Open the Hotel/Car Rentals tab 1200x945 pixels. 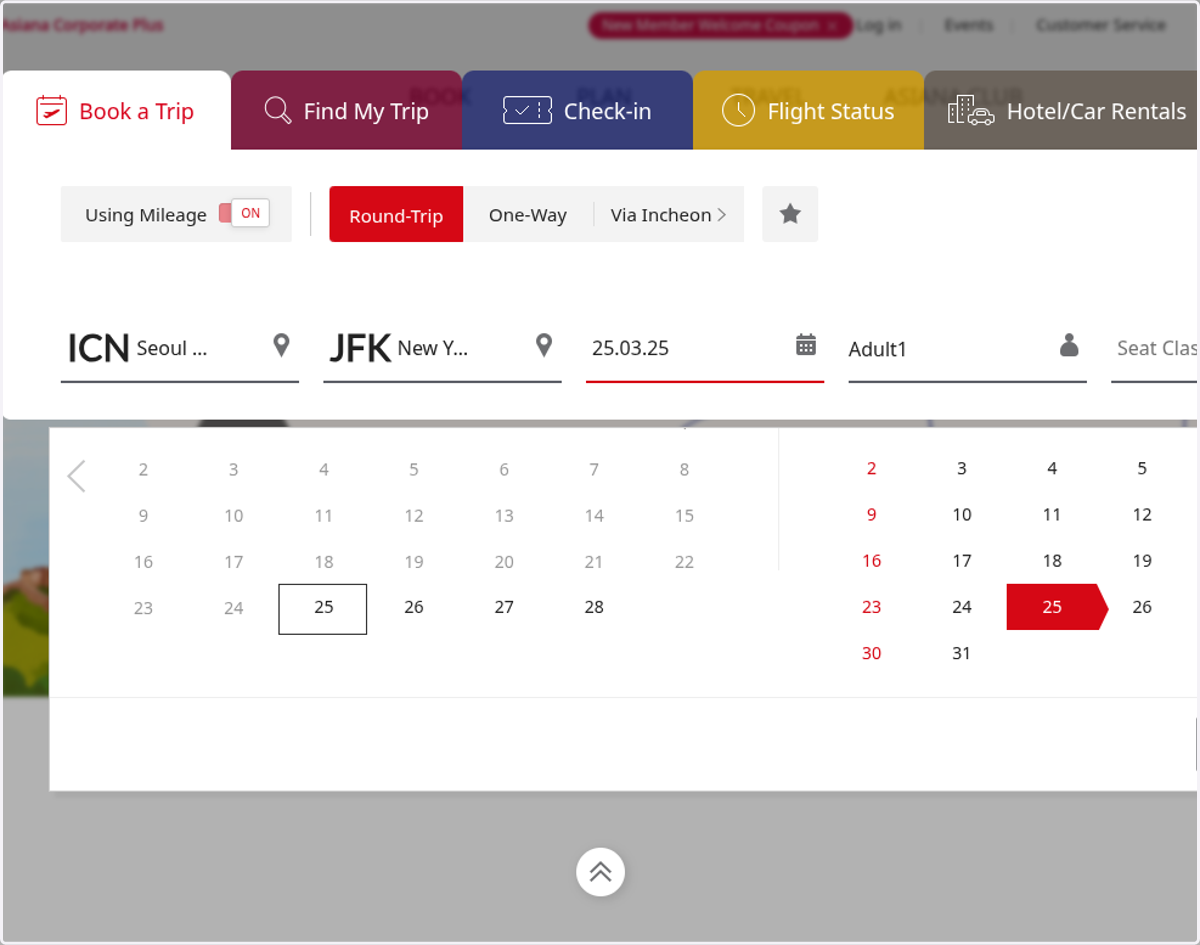[x=1062, y=111]
